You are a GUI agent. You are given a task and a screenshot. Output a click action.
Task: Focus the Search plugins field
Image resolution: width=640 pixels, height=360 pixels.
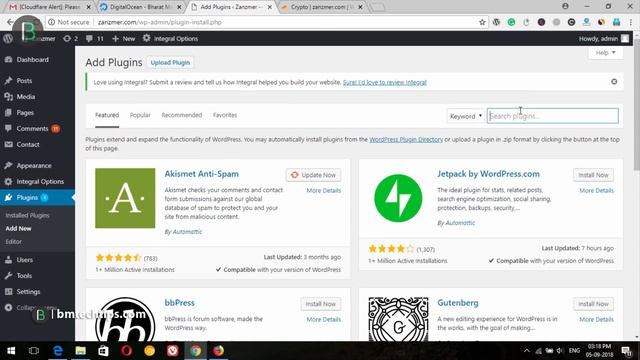[x=553, y=116]
